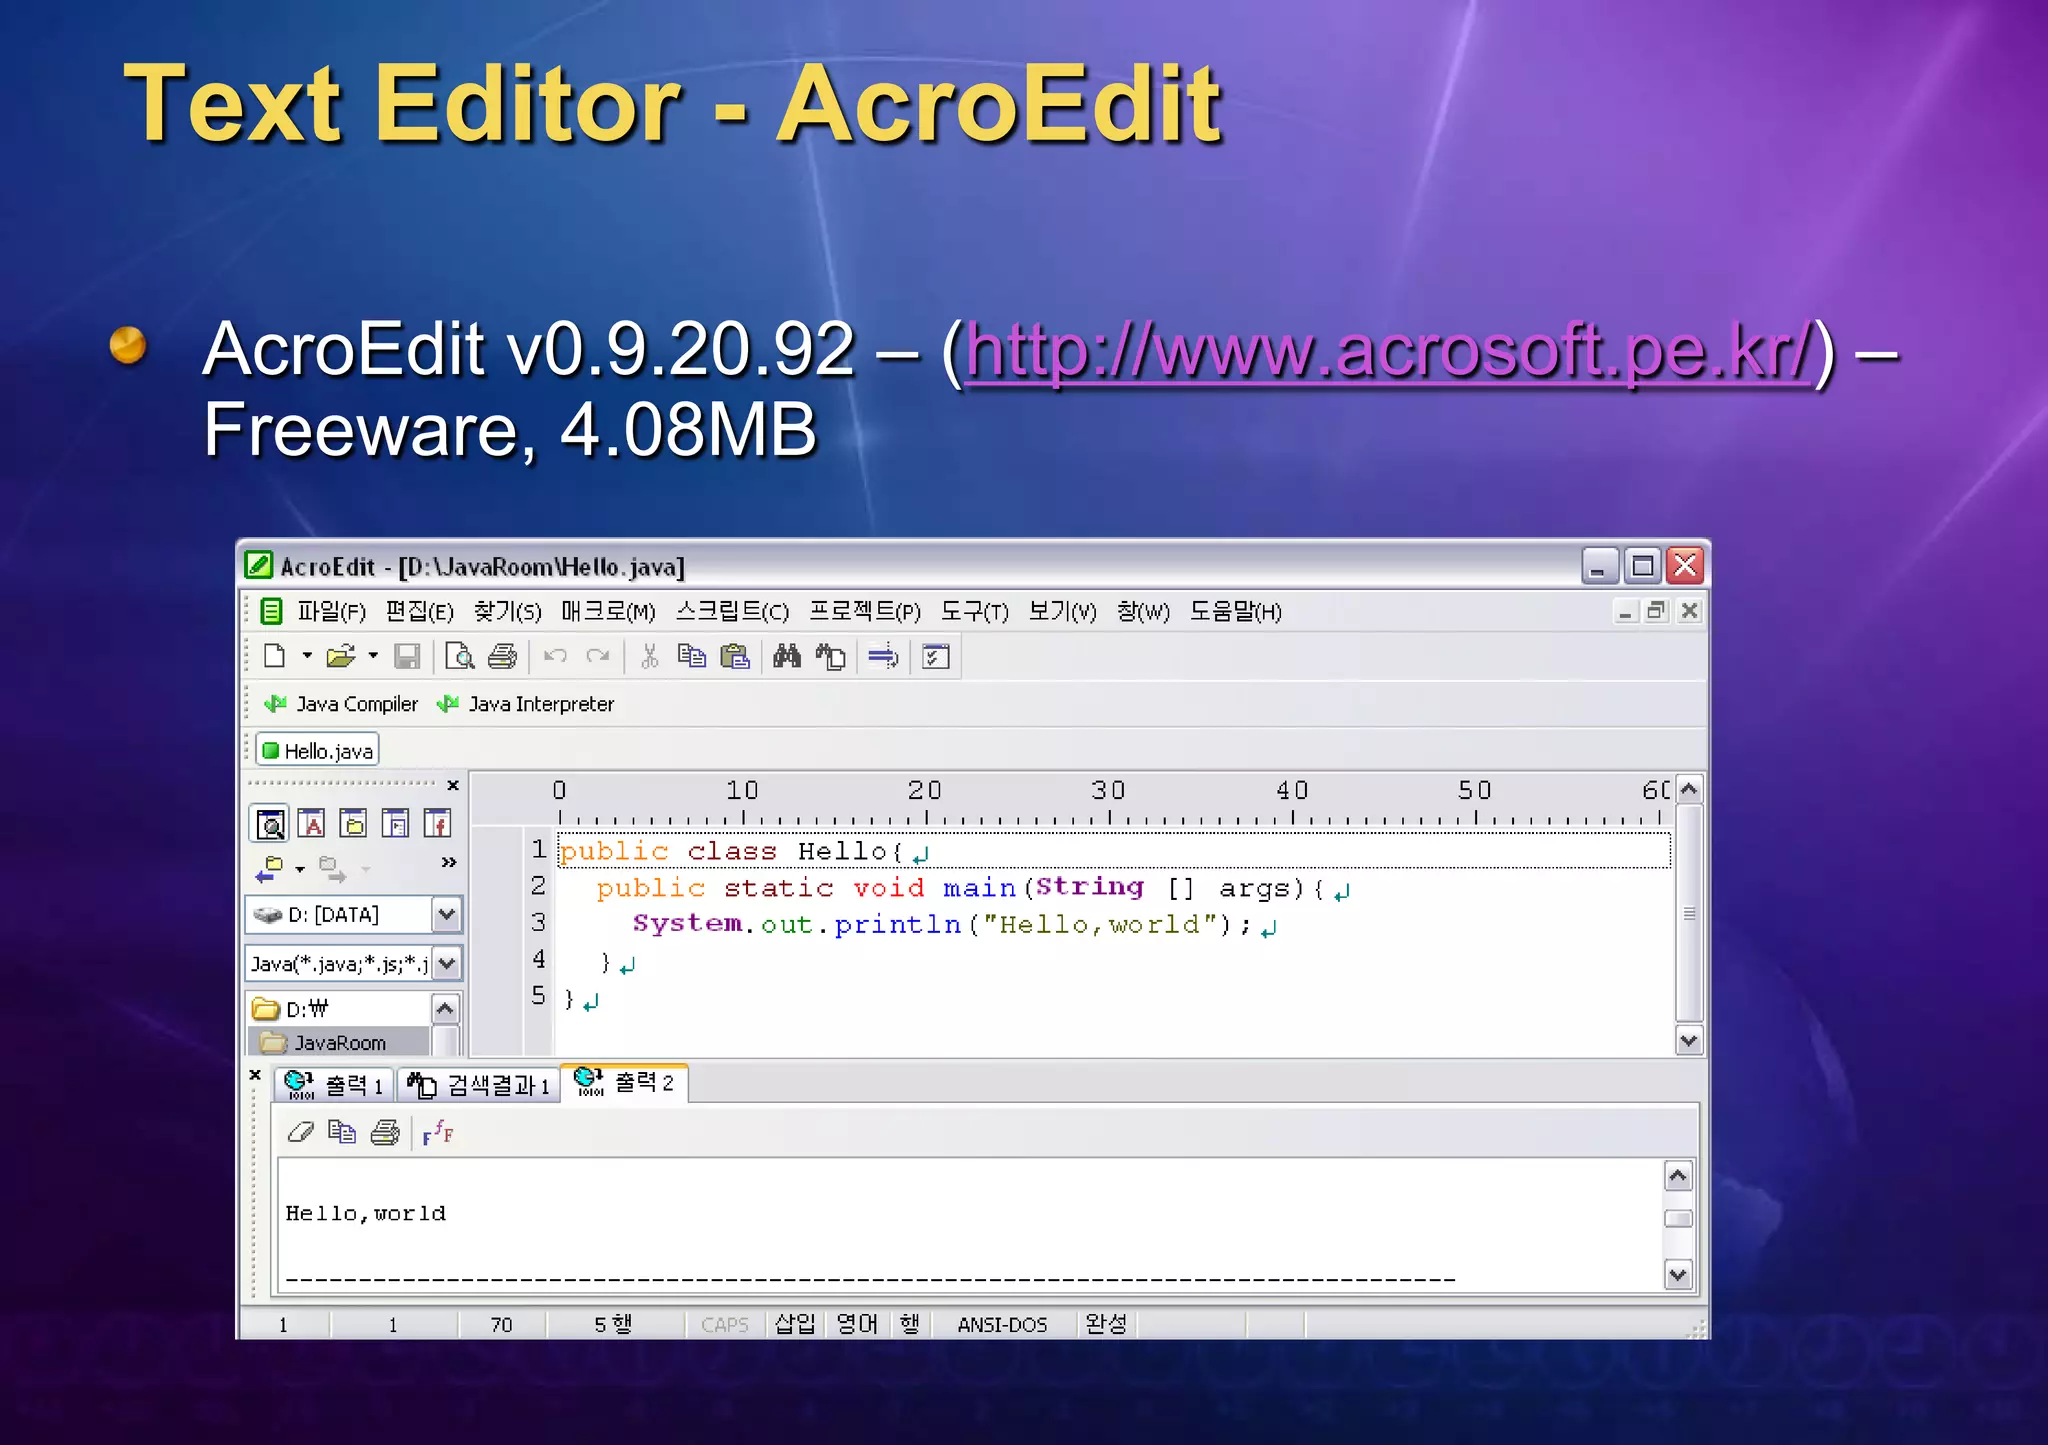Select file explorer side panel icon
The image size is (2048, 1445).
(x=269, y=824)
